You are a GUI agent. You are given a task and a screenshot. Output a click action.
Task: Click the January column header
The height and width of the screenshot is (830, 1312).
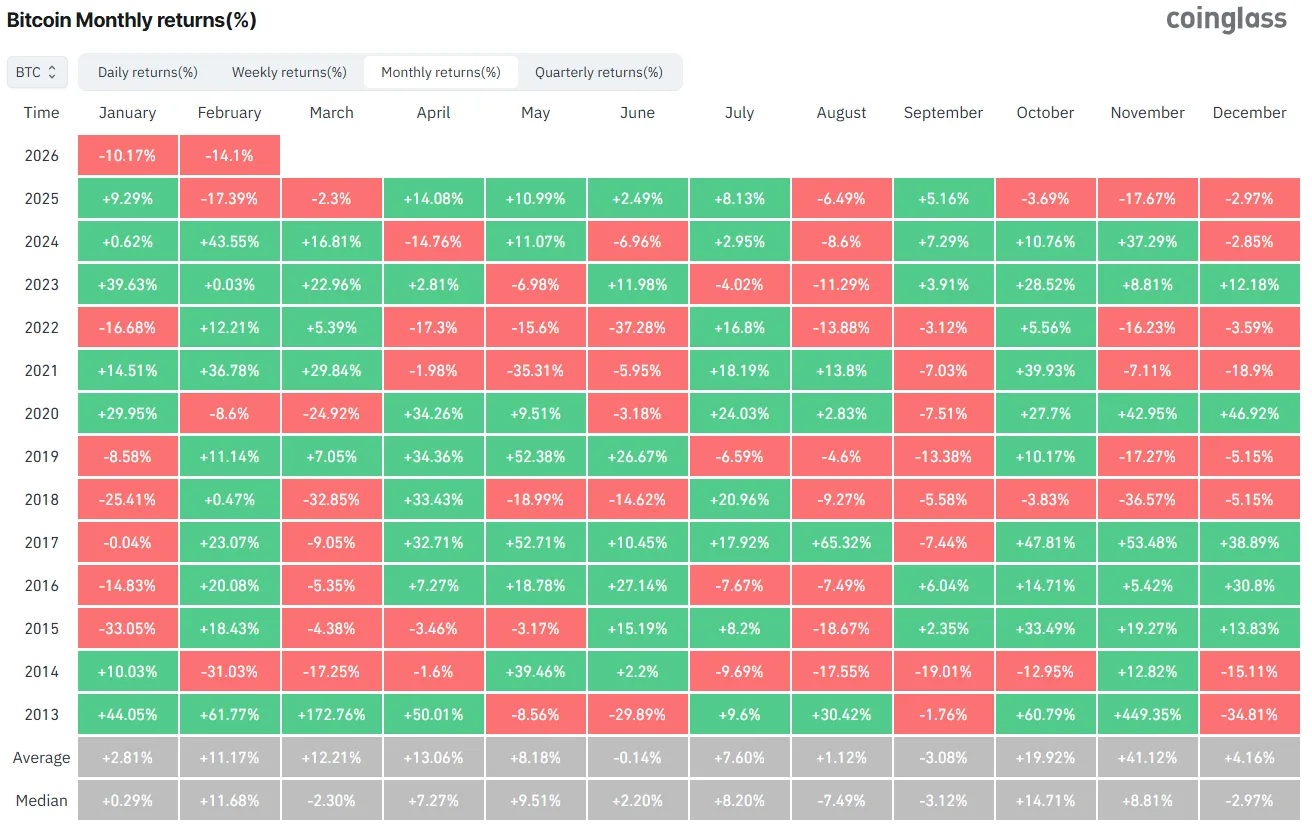click(128, 113)
